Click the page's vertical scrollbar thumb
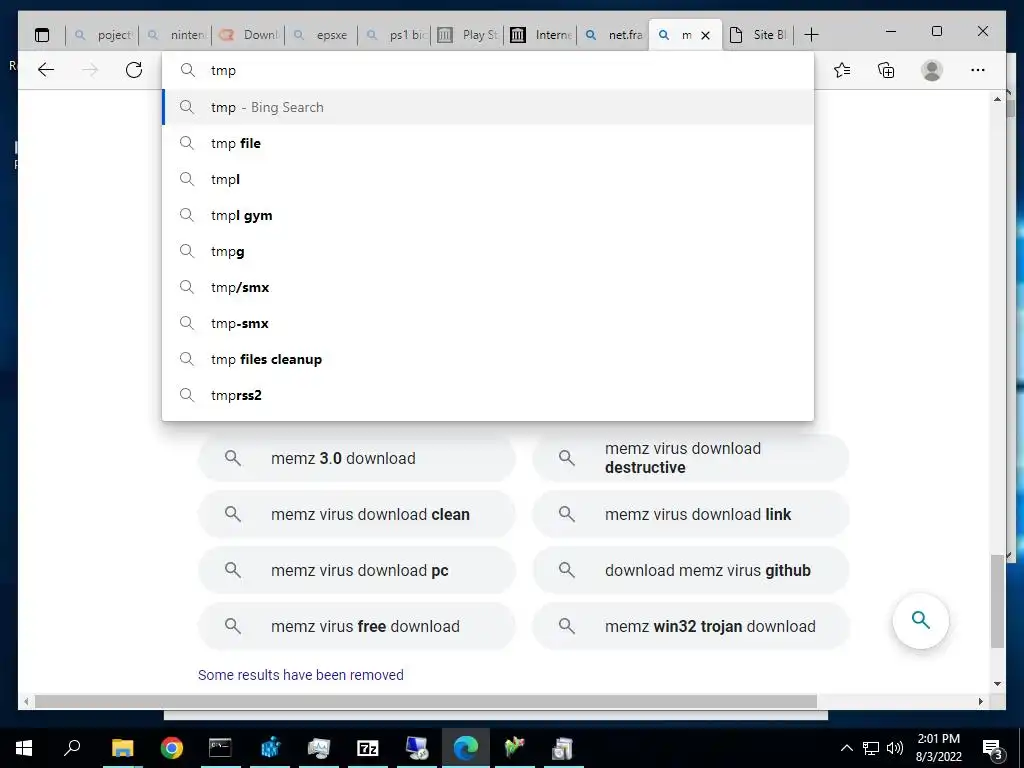Image resolution: width=1024 pixels, height=768 pixels. (x=997, y=601)
